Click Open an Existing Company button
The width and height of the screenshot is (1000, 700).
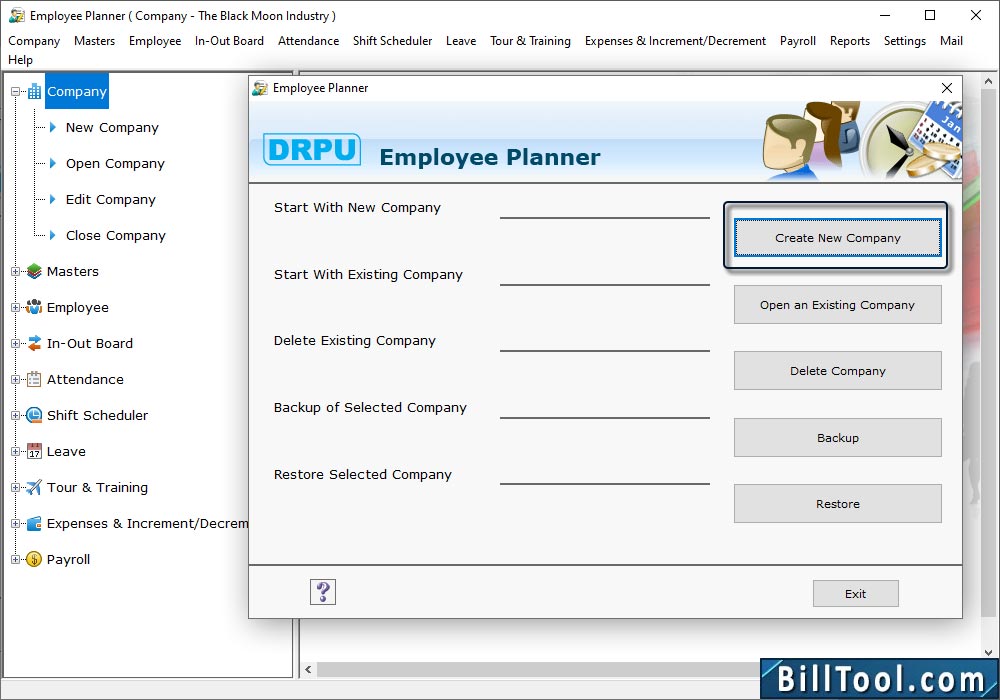tap(837, 305)
